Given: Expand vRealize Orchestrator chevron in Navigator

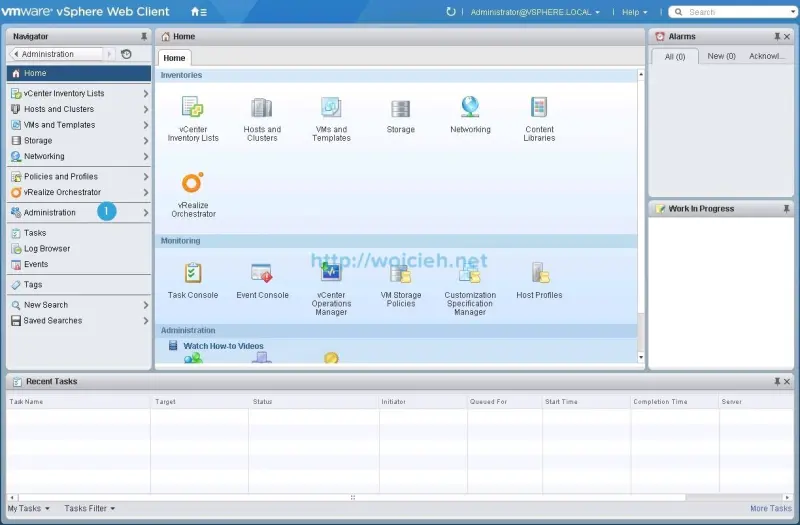Looking at the screenshot, I should (146, 192).
